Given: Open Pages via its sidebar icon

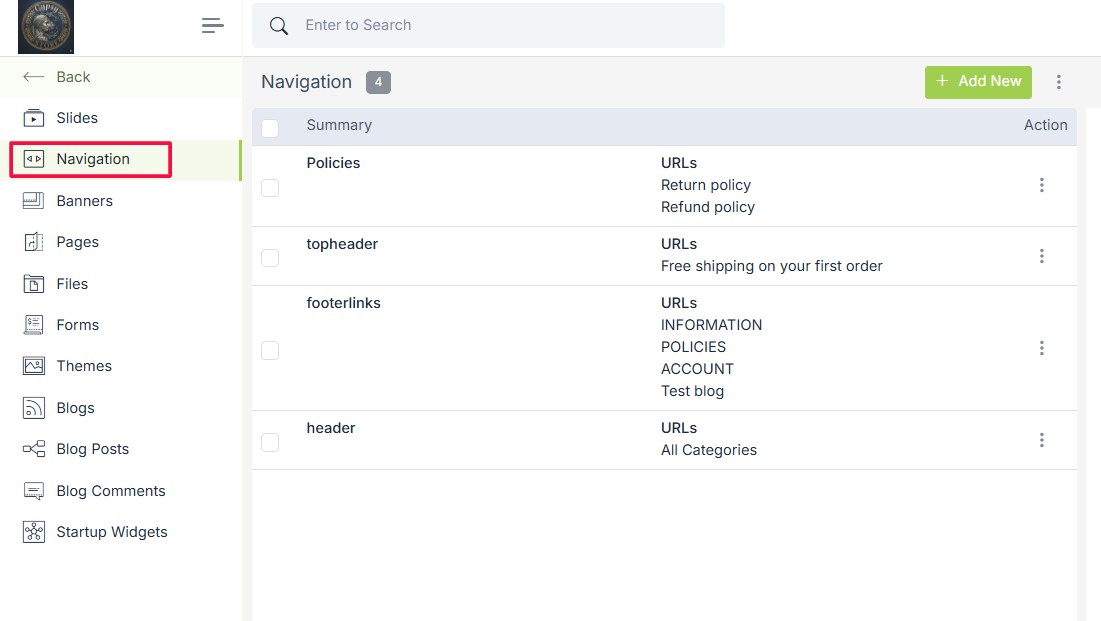Looking at the screenshot, I should pyautogui.click(x=34, y=242).
